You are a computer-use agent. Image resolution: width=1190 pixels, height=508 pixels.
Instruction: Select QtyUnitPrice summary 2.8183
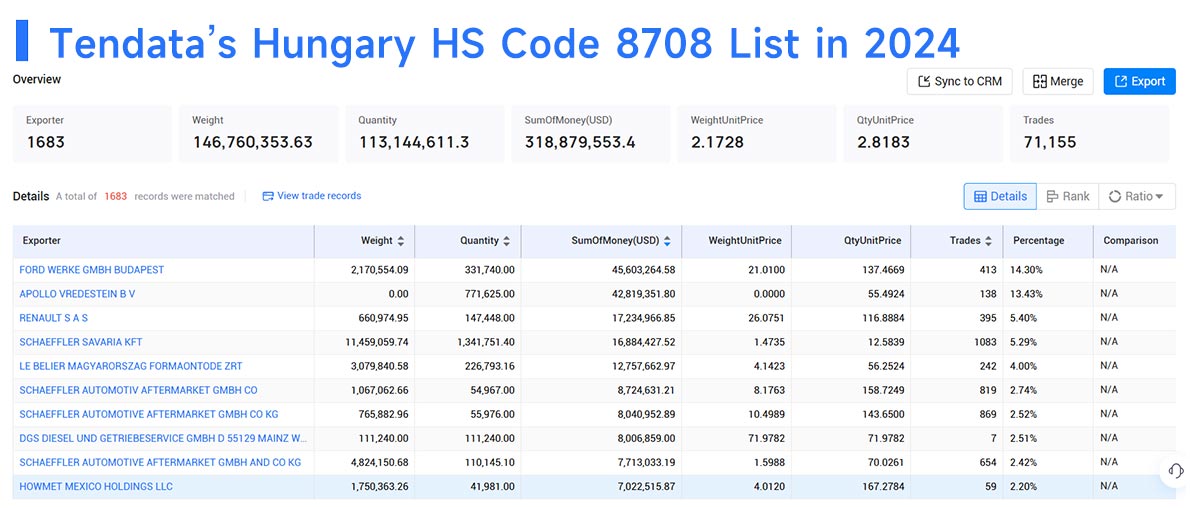924,134
